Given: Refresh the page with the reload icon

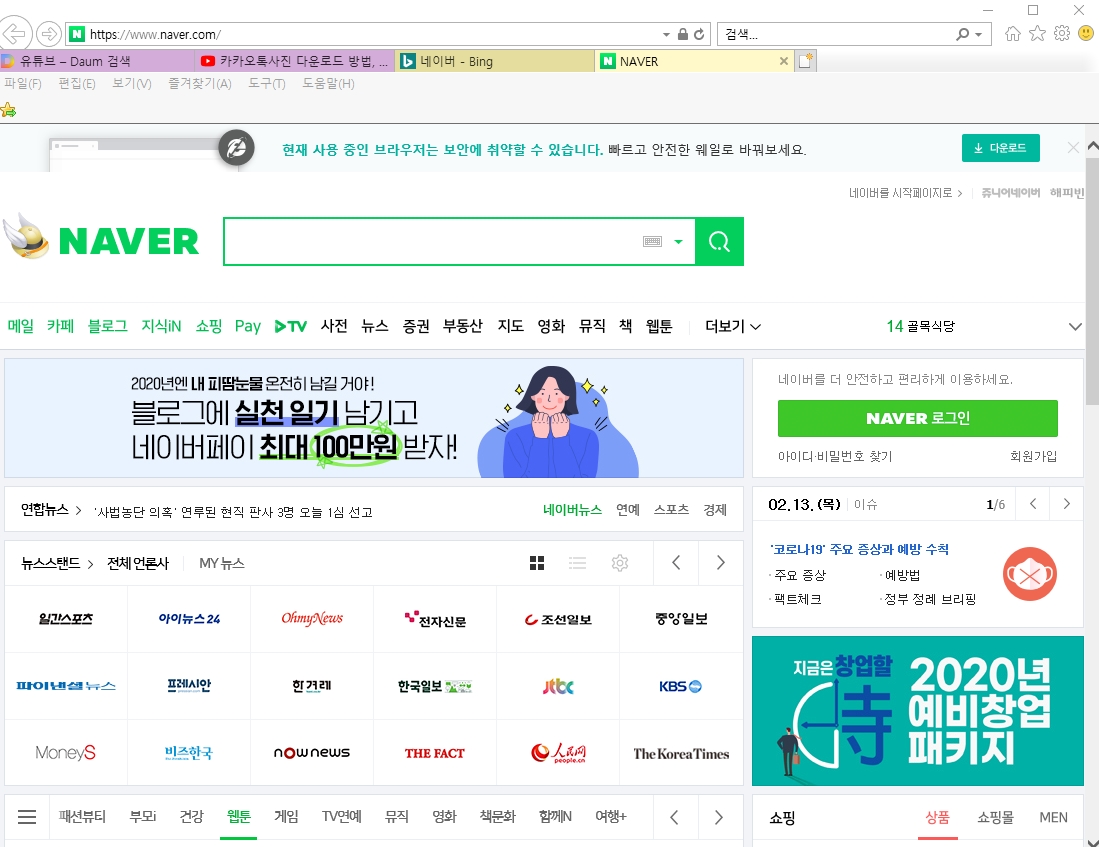Looking at the screenshot, I should tap(699, 34).
